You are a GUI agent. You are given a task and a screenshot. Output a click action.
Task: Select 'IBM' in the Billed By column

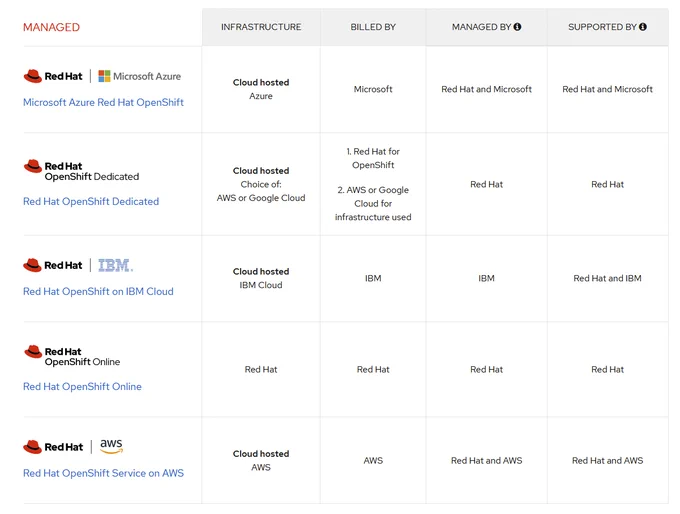(x=373, y=278)
